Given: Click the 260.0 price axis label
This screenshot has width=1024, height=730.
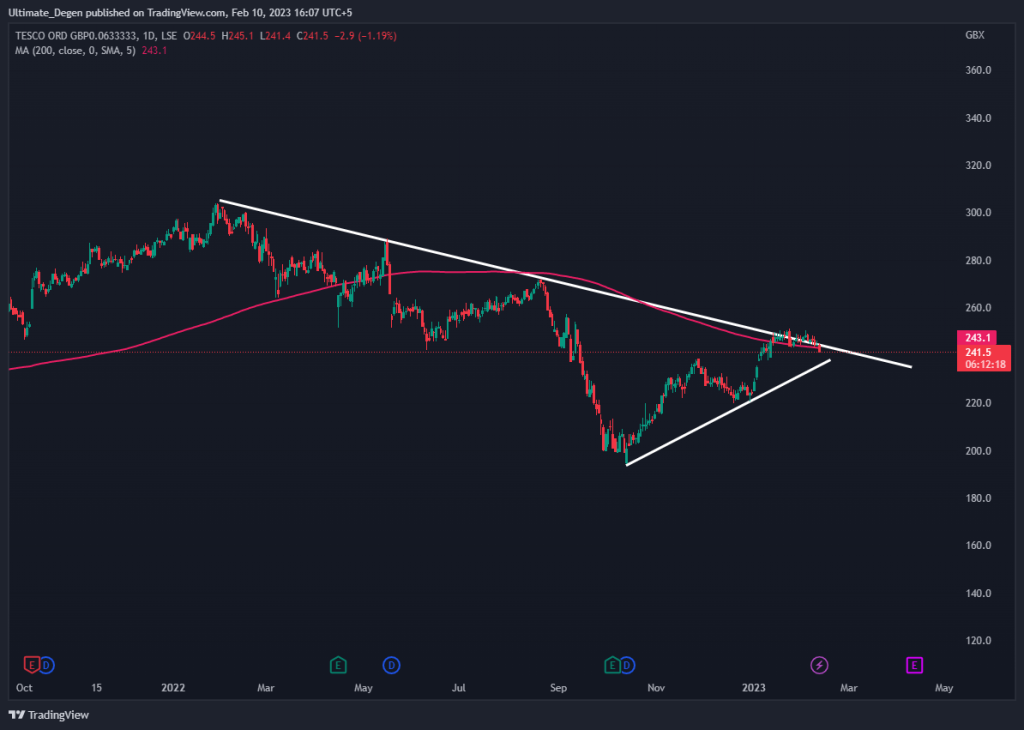Looking at the screenshot, I should point(978,308).
